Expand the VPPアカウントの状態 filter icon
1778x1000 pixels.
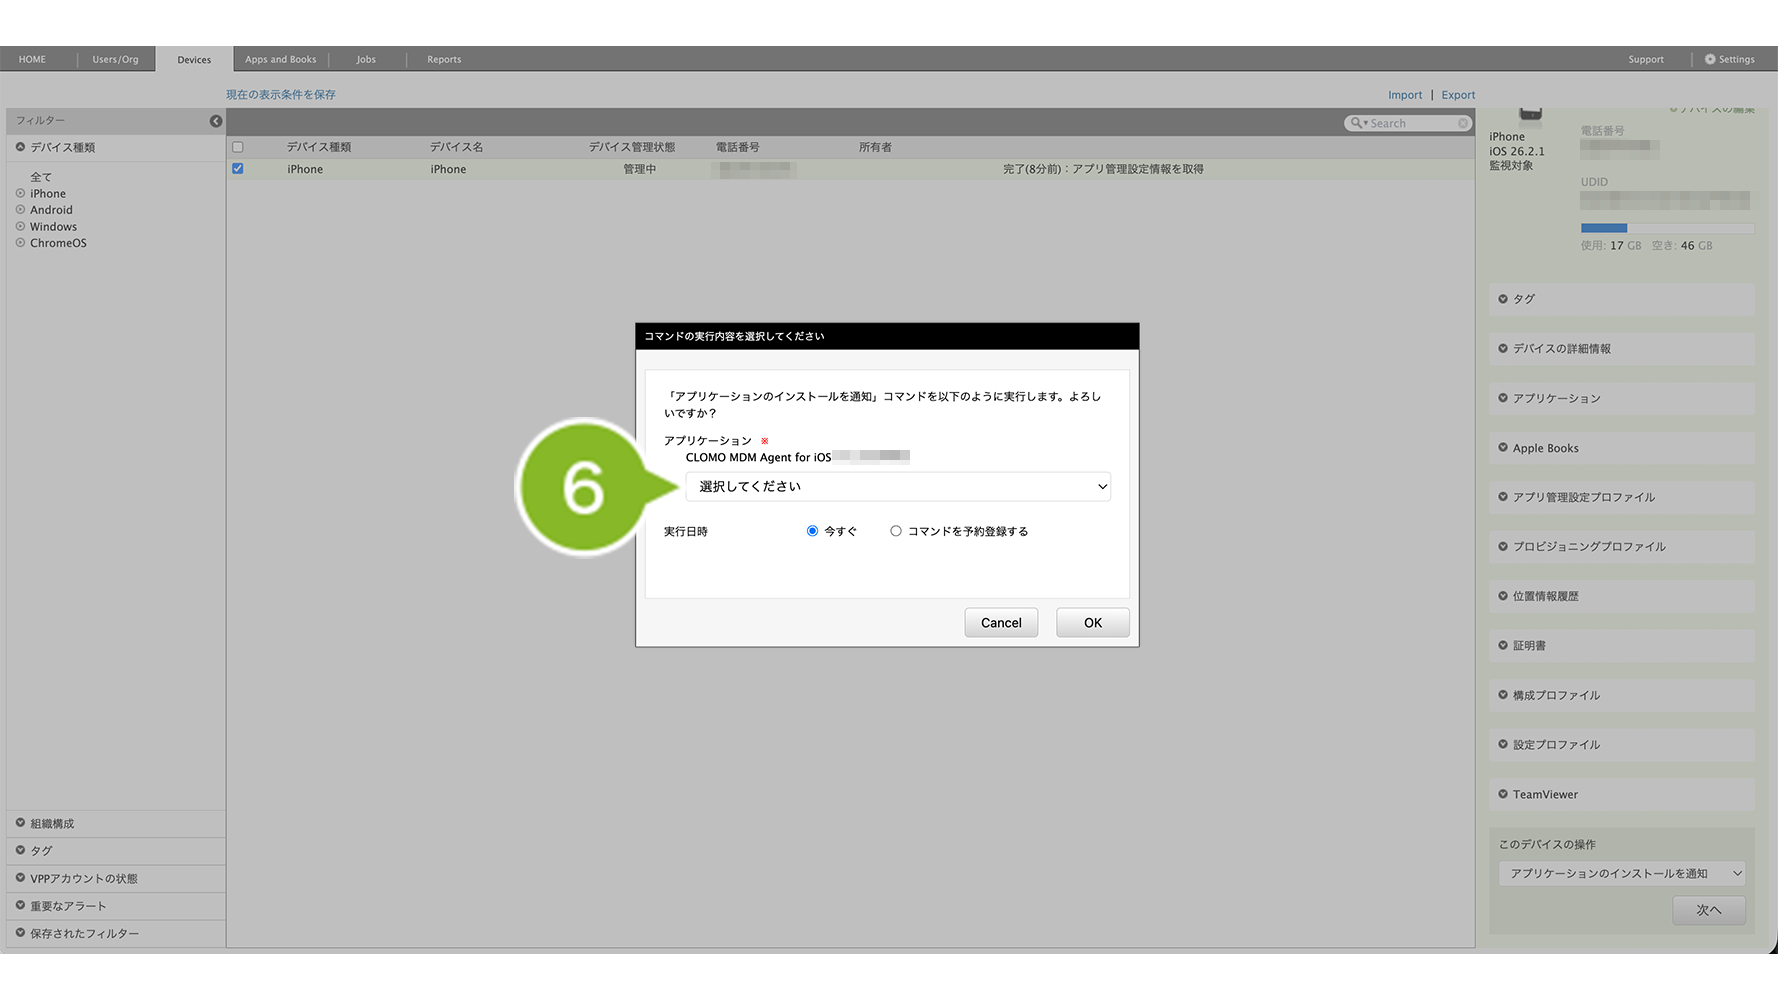[20, 878]
